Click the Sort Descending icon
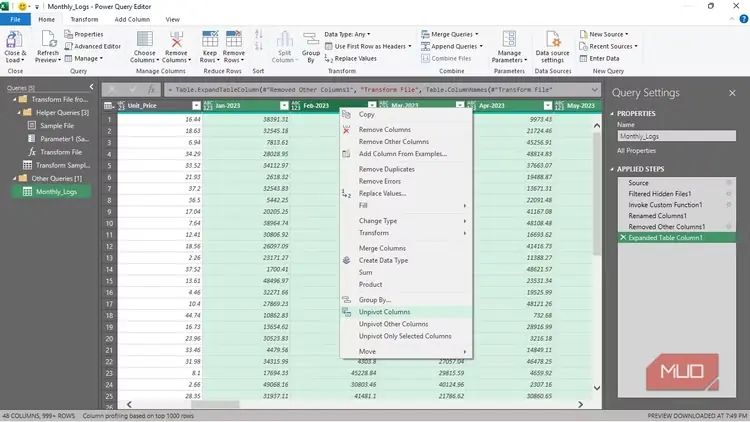This screenshot has height=422, width=750. [x=259, y=46]
